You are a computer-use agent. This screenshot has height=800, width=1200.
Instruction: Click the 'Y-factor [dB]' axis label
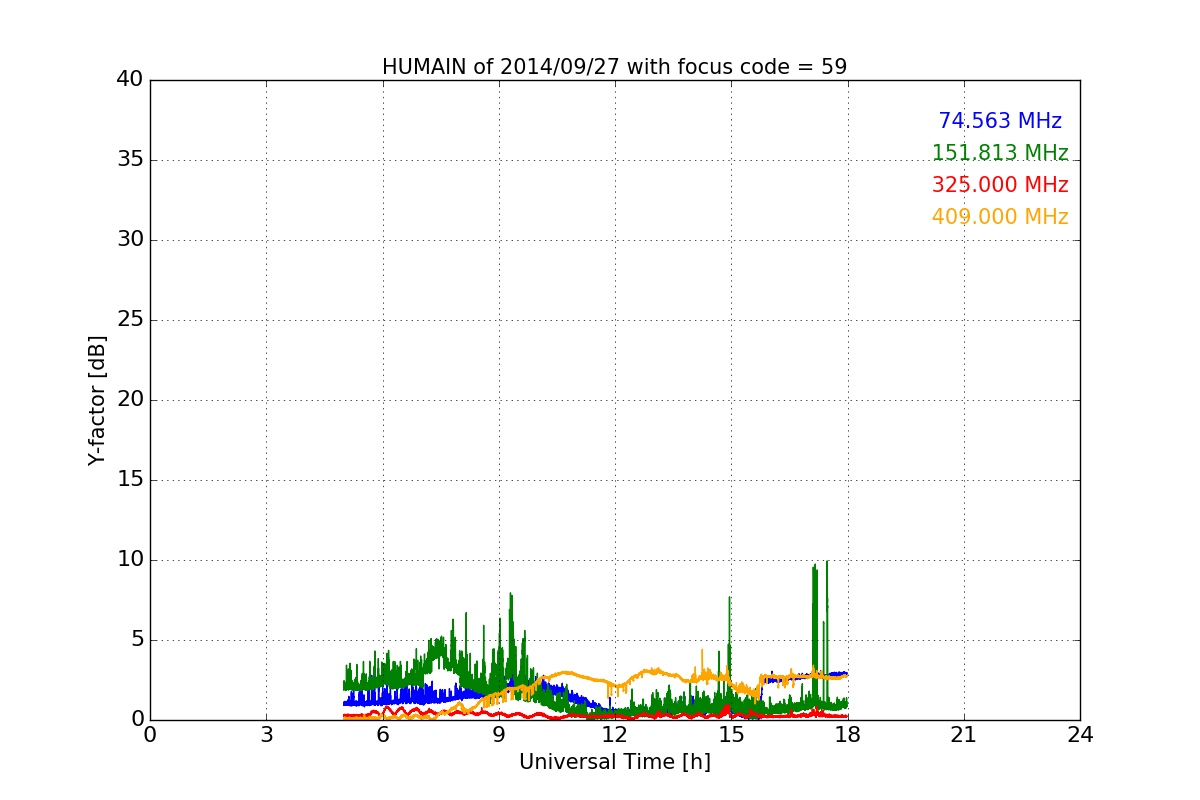click(x=97, y=400)
